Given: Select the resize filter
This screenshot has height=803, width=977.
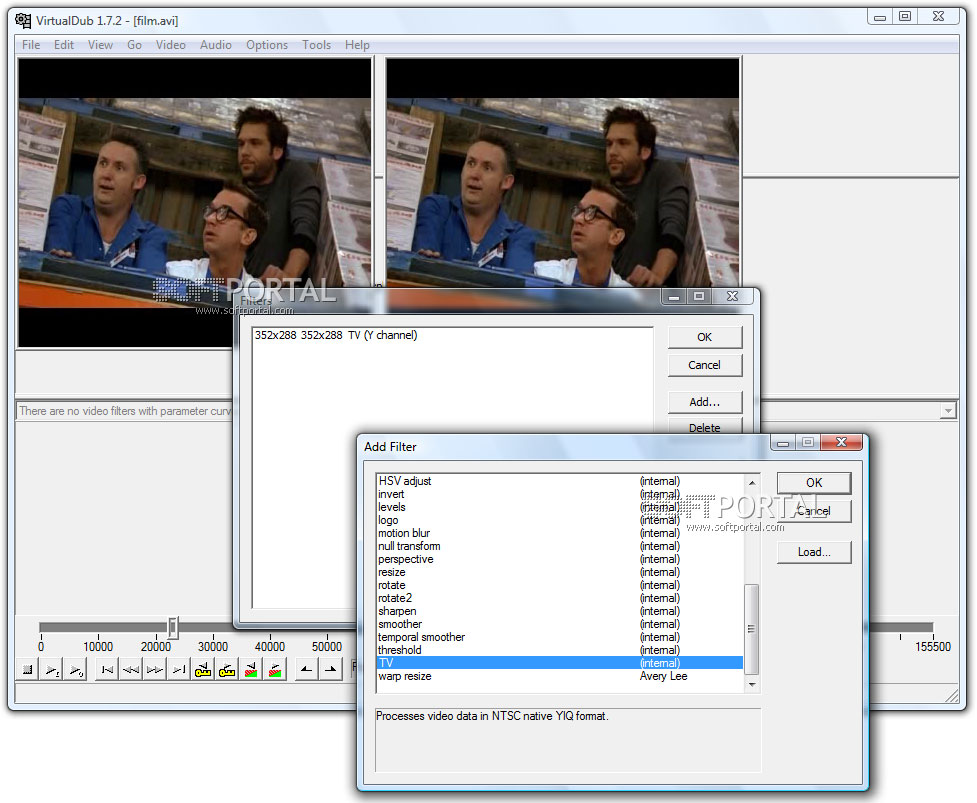Looking at the screenshot, I should coord(560,573).
